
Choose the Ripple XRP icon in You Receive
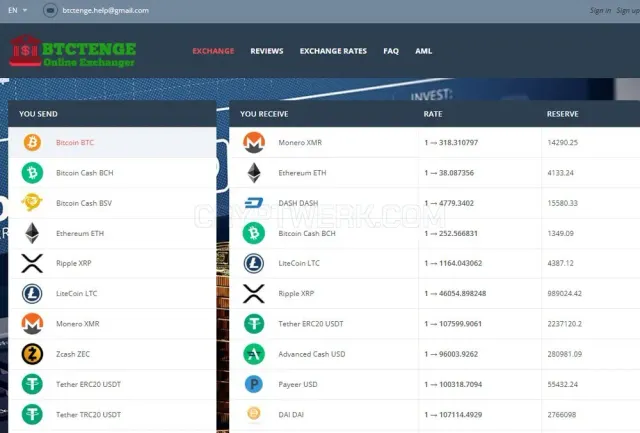point(254,293)
